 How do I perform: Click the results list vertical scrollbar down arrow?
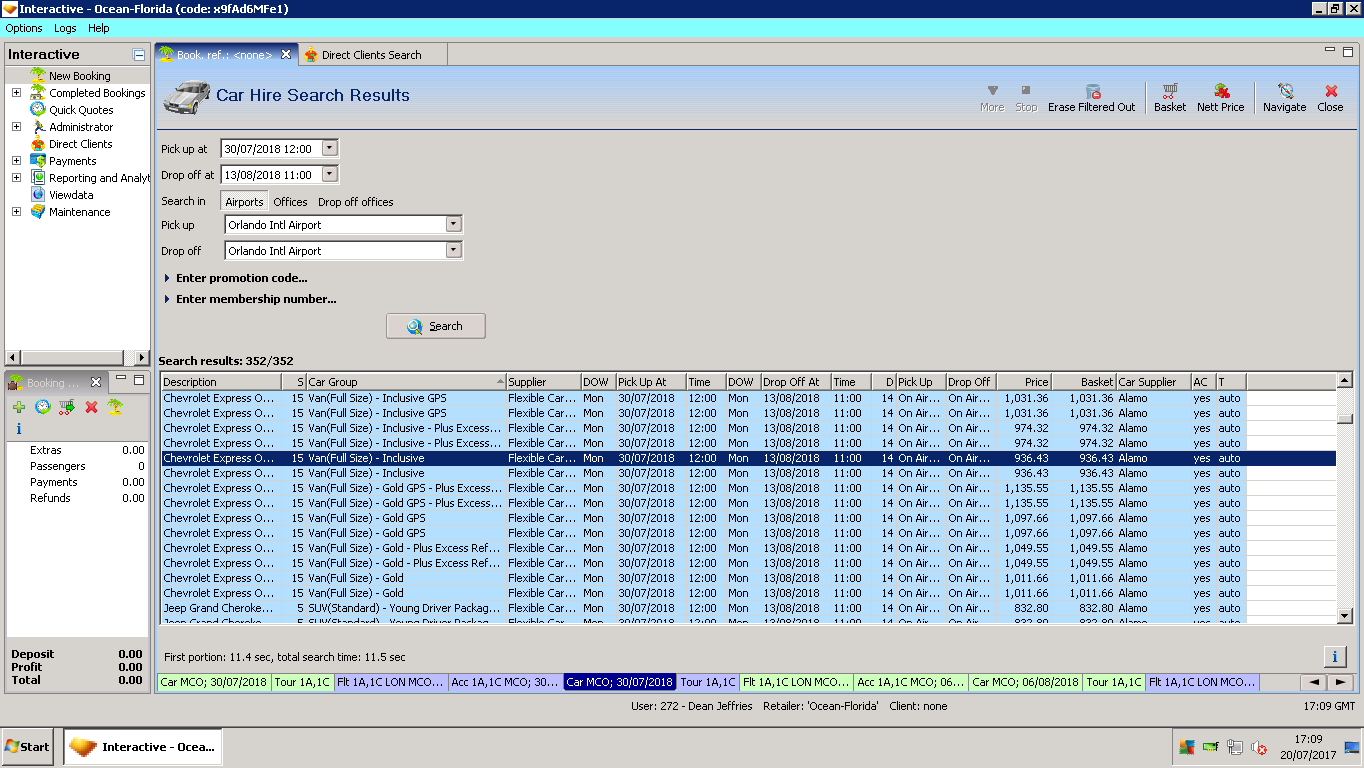tap(1345, 616)
